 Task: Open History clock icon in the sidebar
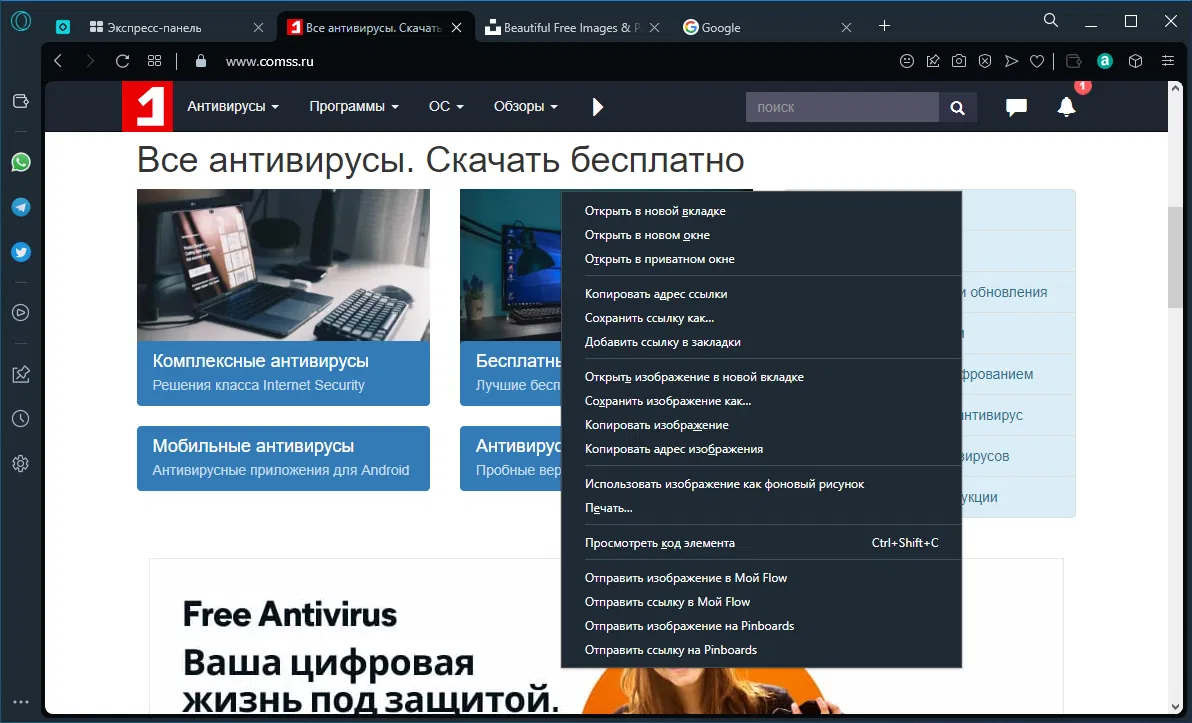point(21,419)
